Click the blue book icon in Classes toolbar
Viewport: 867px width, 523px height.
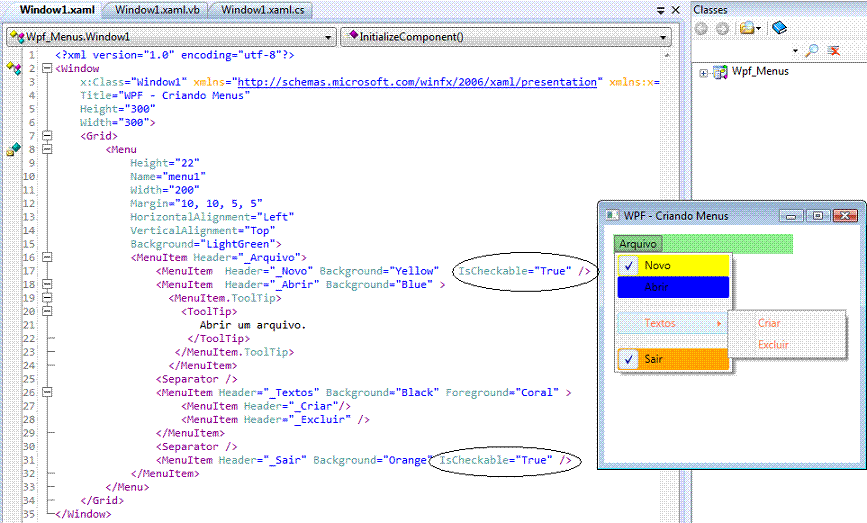[780, 28]
